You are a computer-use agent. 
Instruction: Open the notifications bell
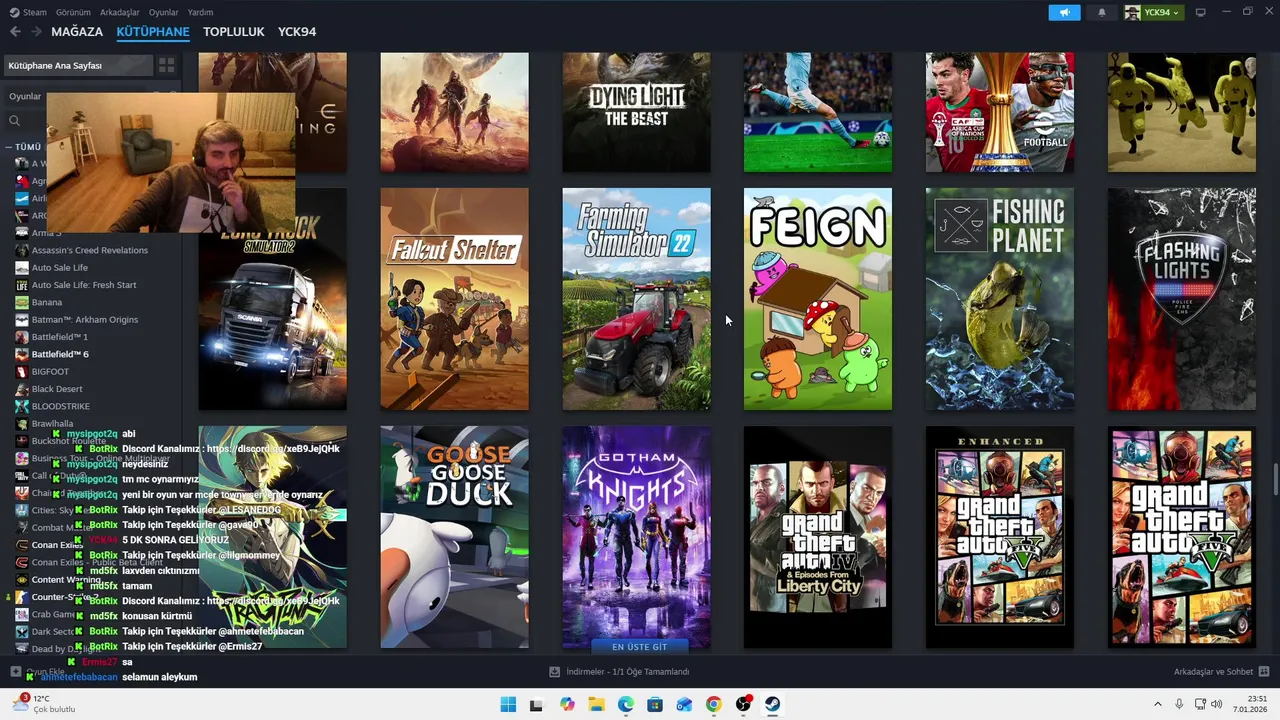[1102, 12]
